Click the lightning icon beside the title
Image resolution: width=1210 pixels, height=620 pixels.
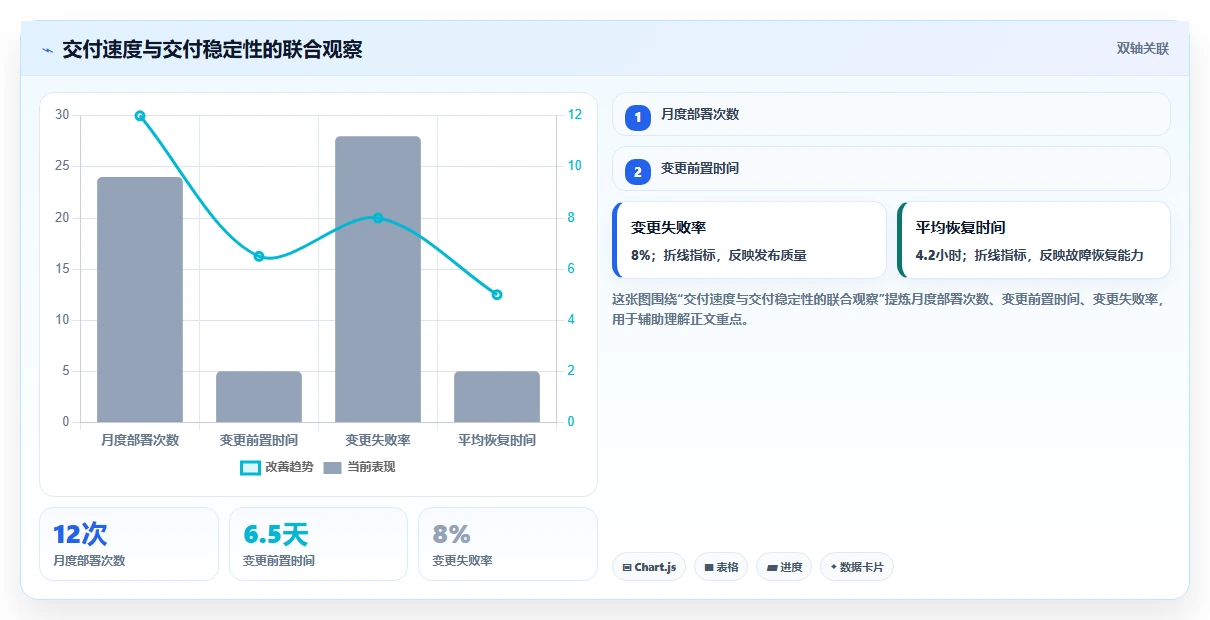tap(47, 49)
